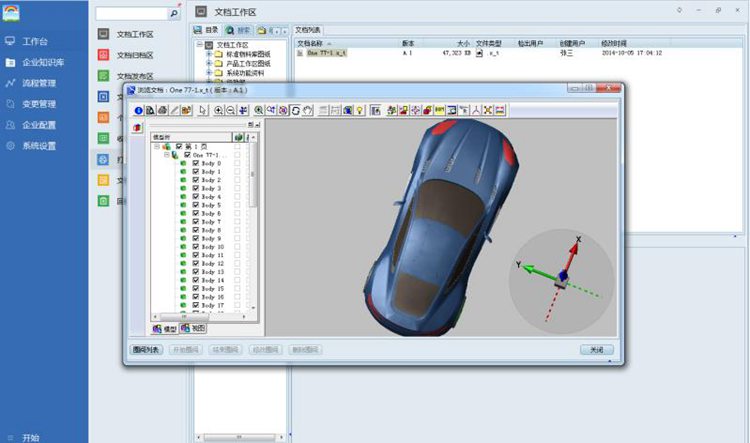Viewport: 750px width, 443px height.
Task: Select the arrow pointer tool
Action: click(202, 110)
